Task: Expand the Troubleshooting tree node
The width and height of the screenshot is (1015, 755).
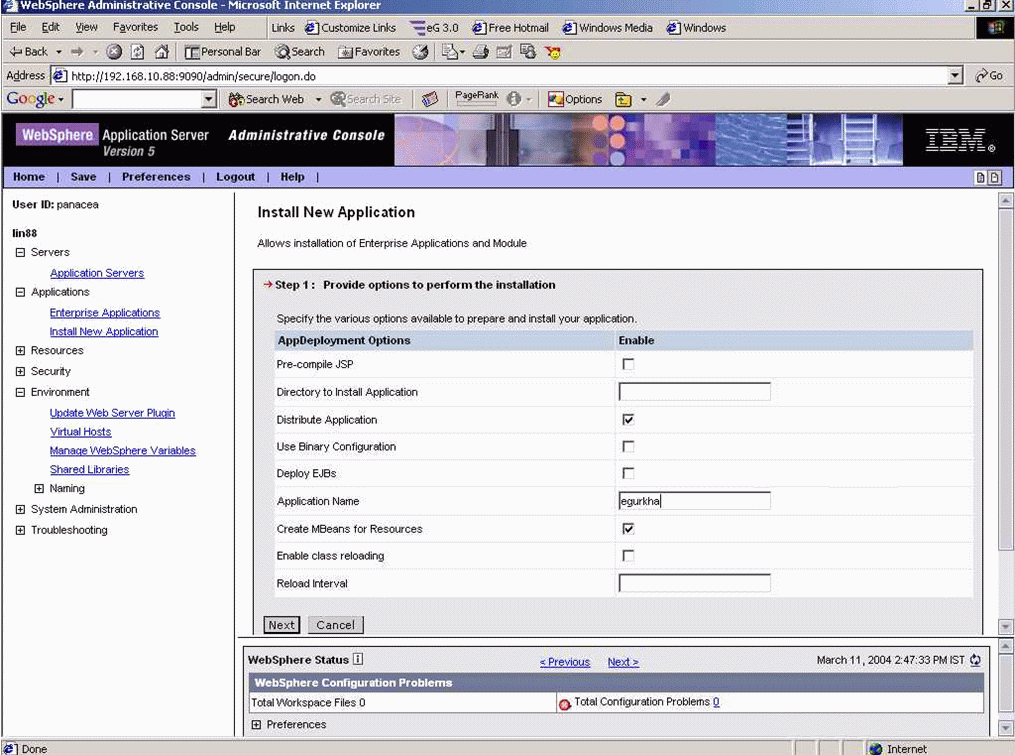Action: 20,530
